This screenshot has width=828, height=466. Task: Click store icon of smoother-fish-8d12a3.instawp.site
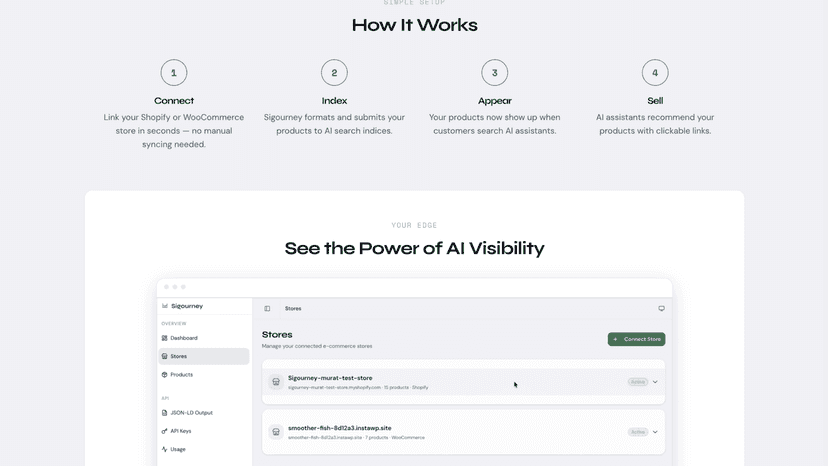276,432
